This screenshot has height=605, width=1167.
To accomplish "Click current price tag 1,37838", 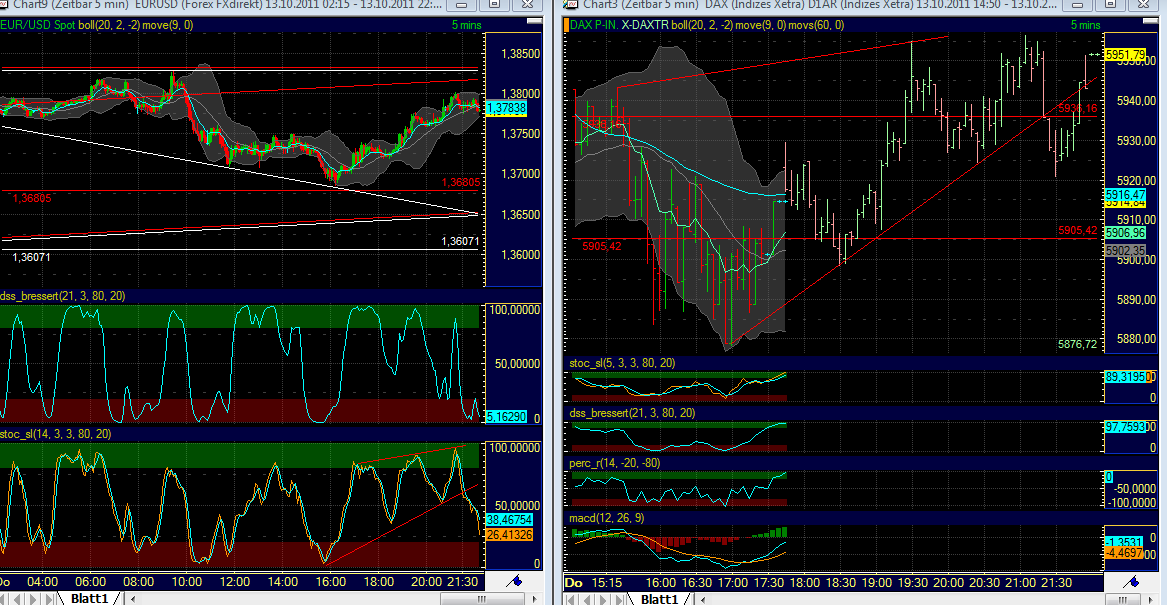I will (506, 108).
